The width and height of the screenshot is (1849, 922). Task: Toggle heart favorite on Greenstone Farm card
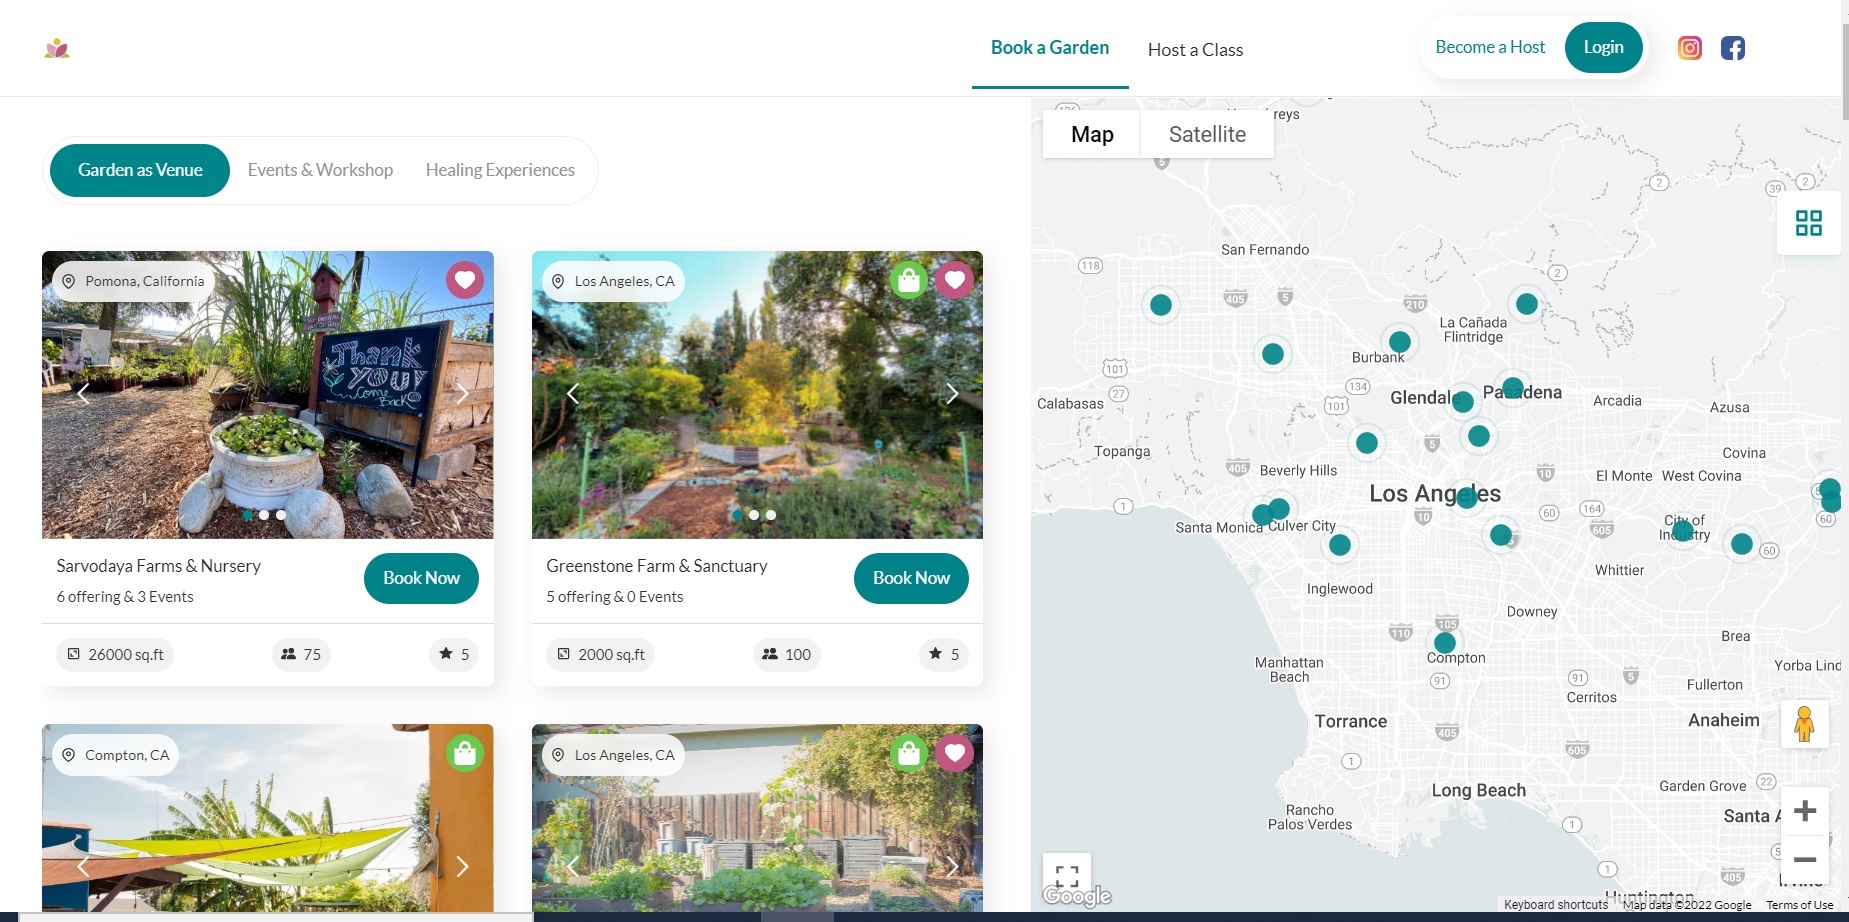[955, 280]
